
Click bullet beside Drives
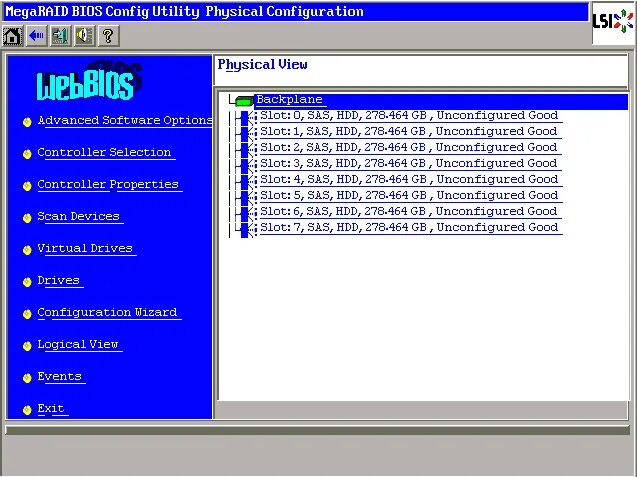(x=27, y=282)
